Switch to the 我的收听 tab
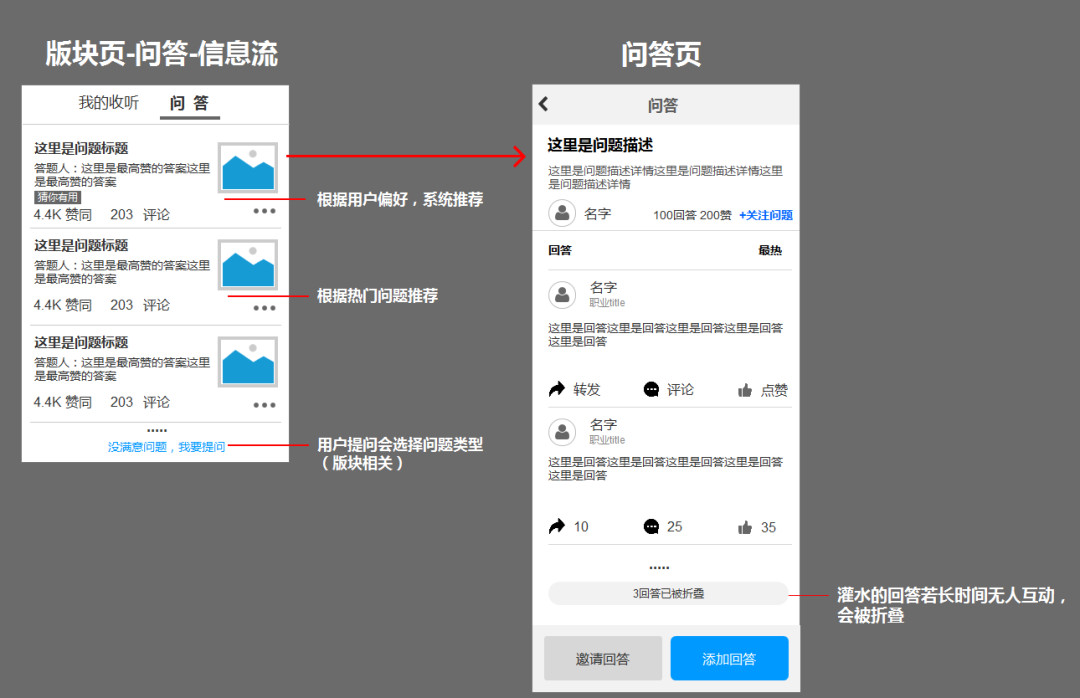The width and height of the screenshot is (1080, 698). point(109,103)
